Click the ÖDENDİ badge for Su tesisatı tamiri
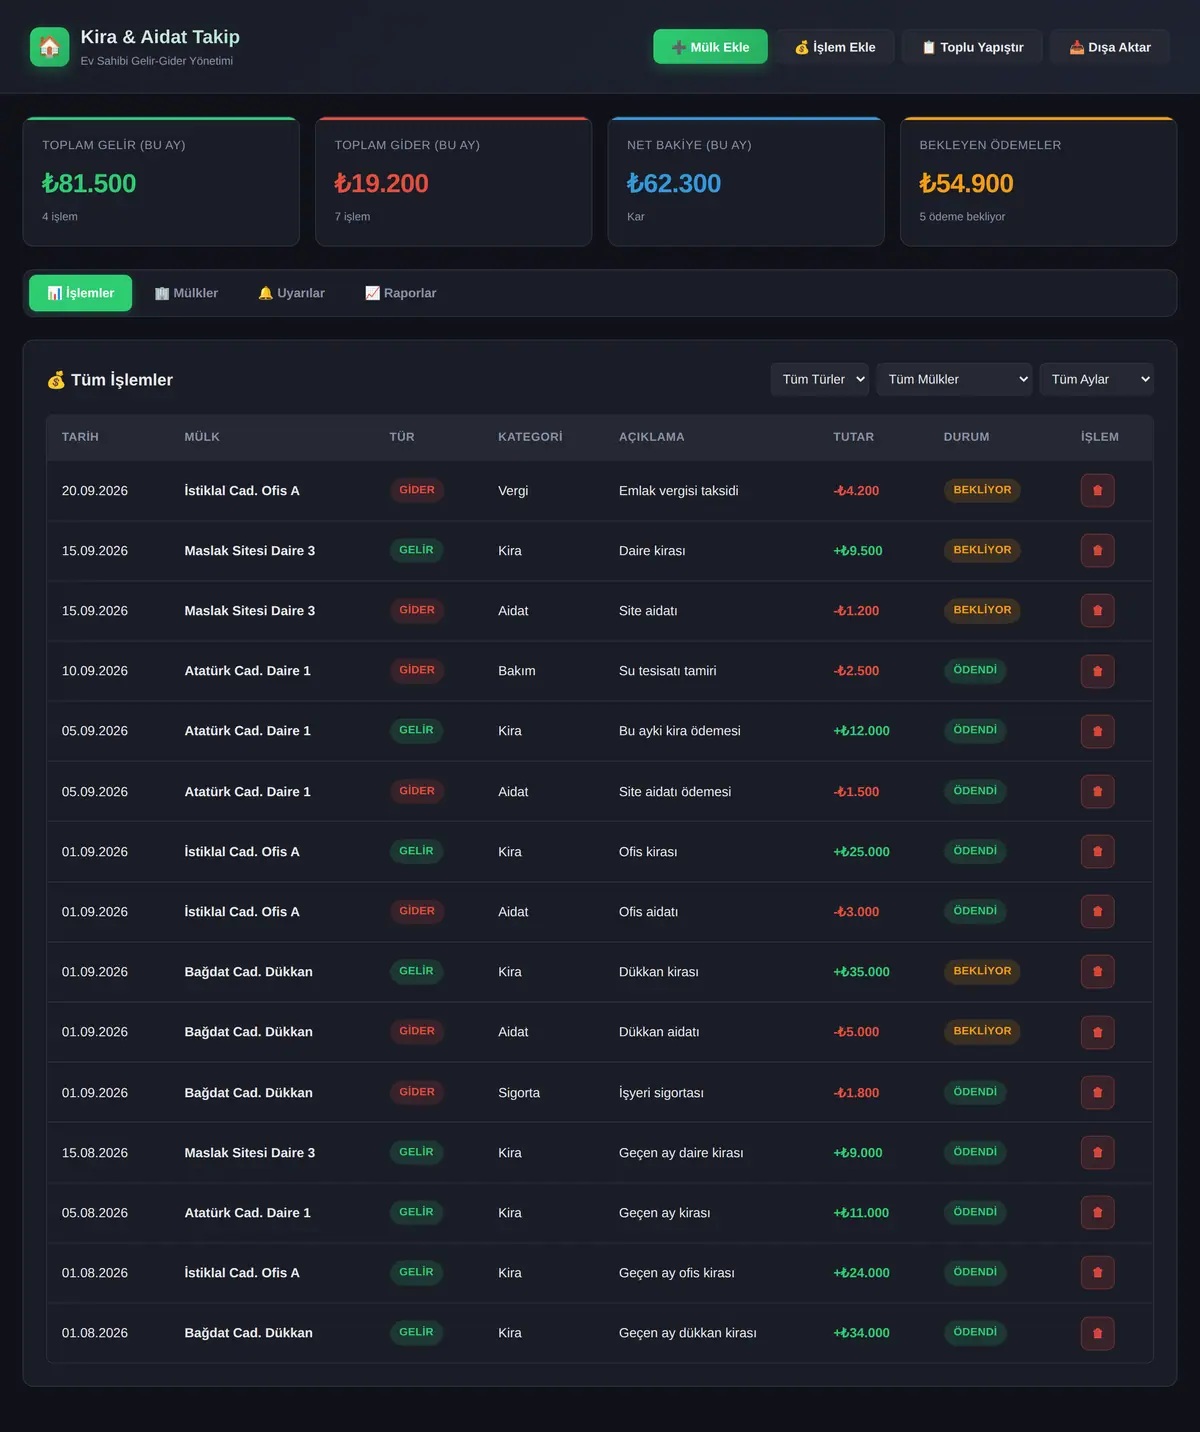This screenshot has width=1200, height=1432. (975, 670)
